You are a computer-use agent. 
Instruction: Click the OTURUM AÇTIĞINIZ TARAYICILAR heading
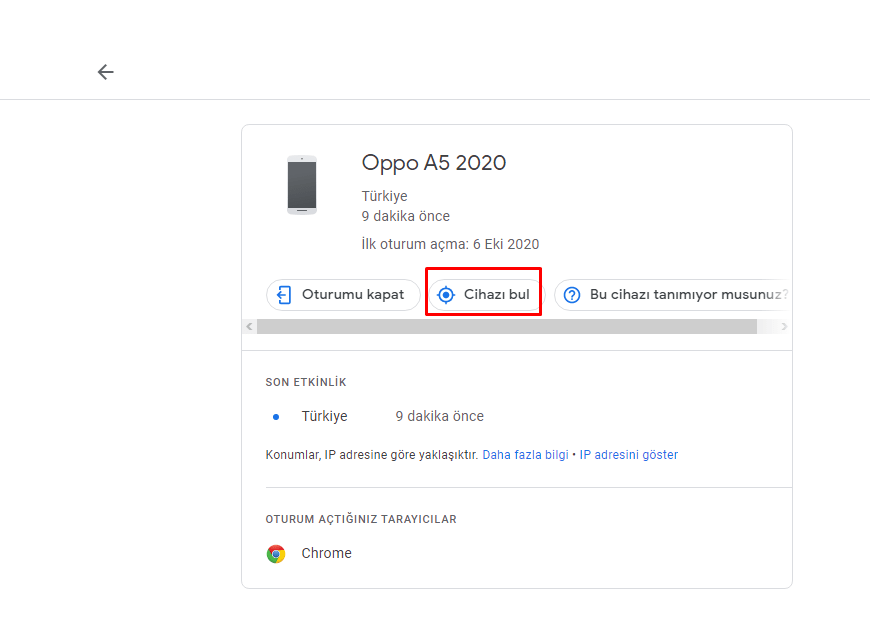361,519
